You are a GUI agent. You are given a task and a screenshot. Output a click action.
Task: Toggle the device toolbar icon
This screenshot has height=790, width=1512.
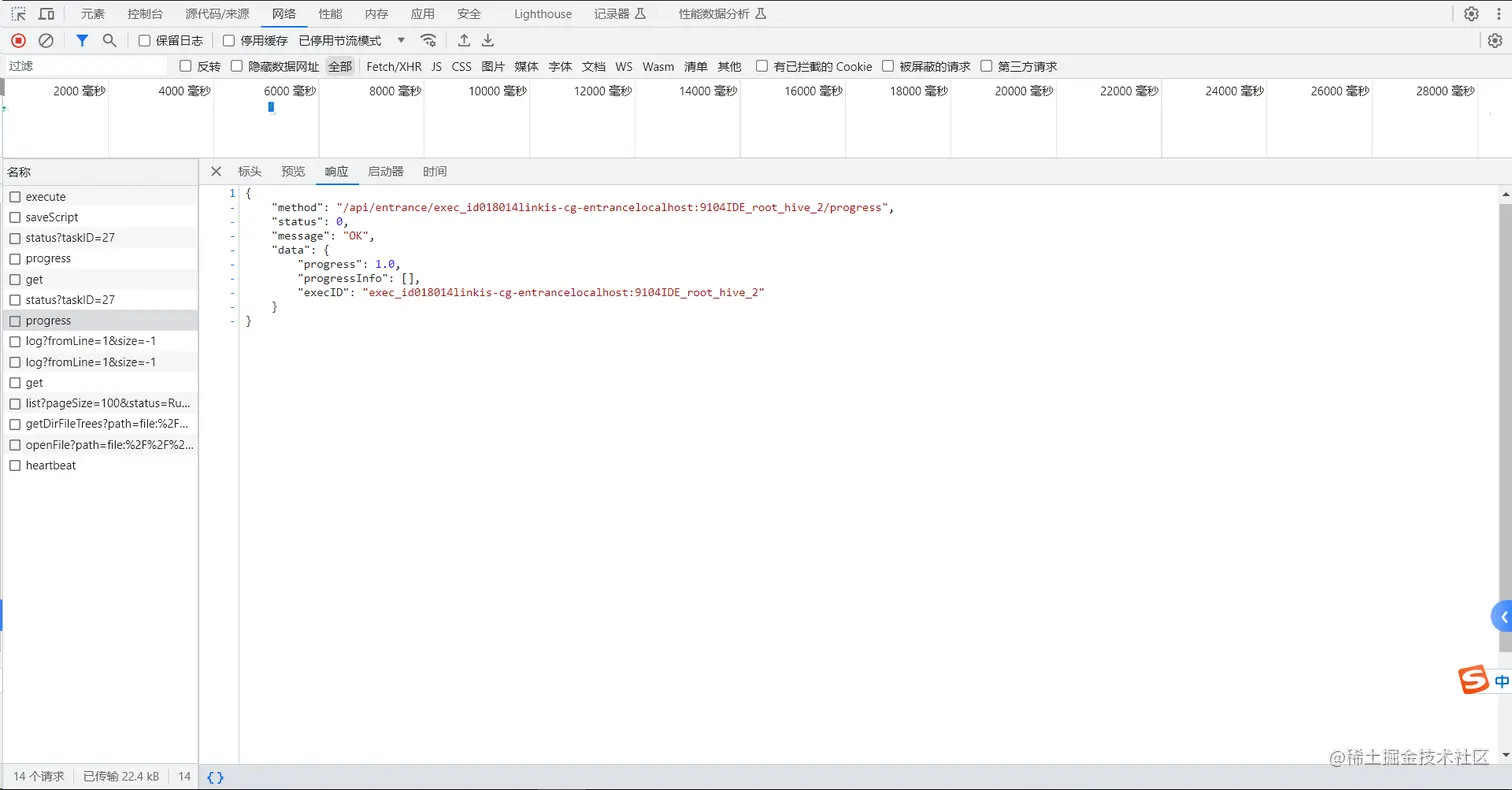click(46, 14)
